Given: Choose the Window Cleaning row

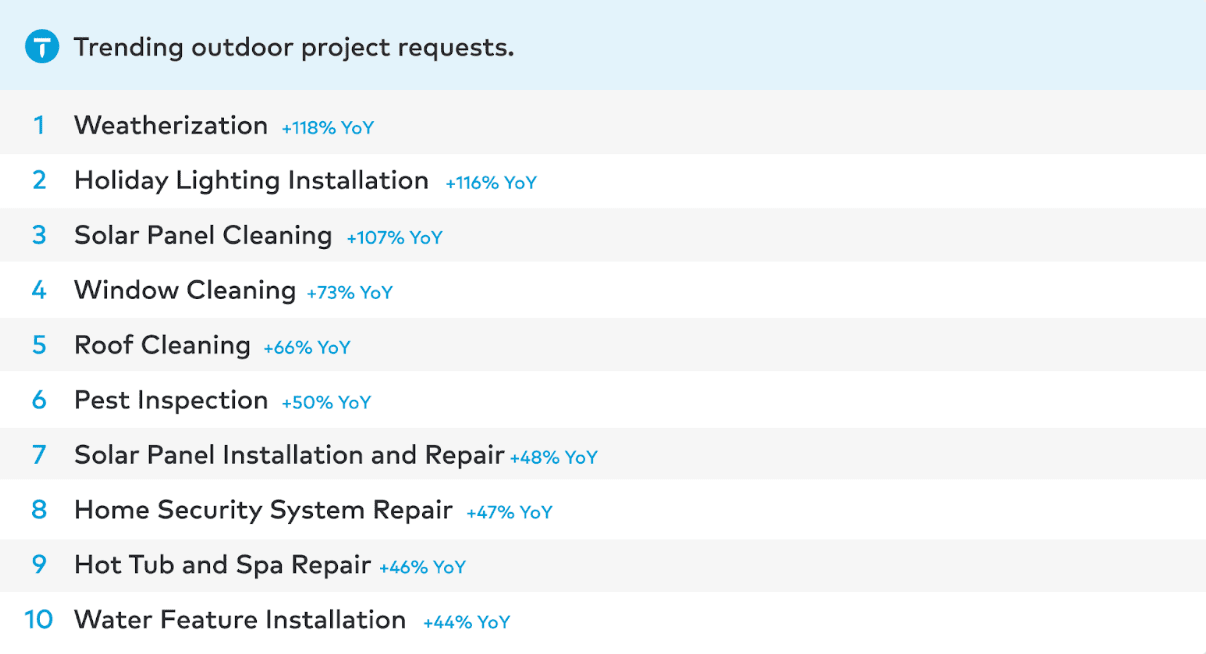Looking at the screenshot, I should [x=603, y=290].
